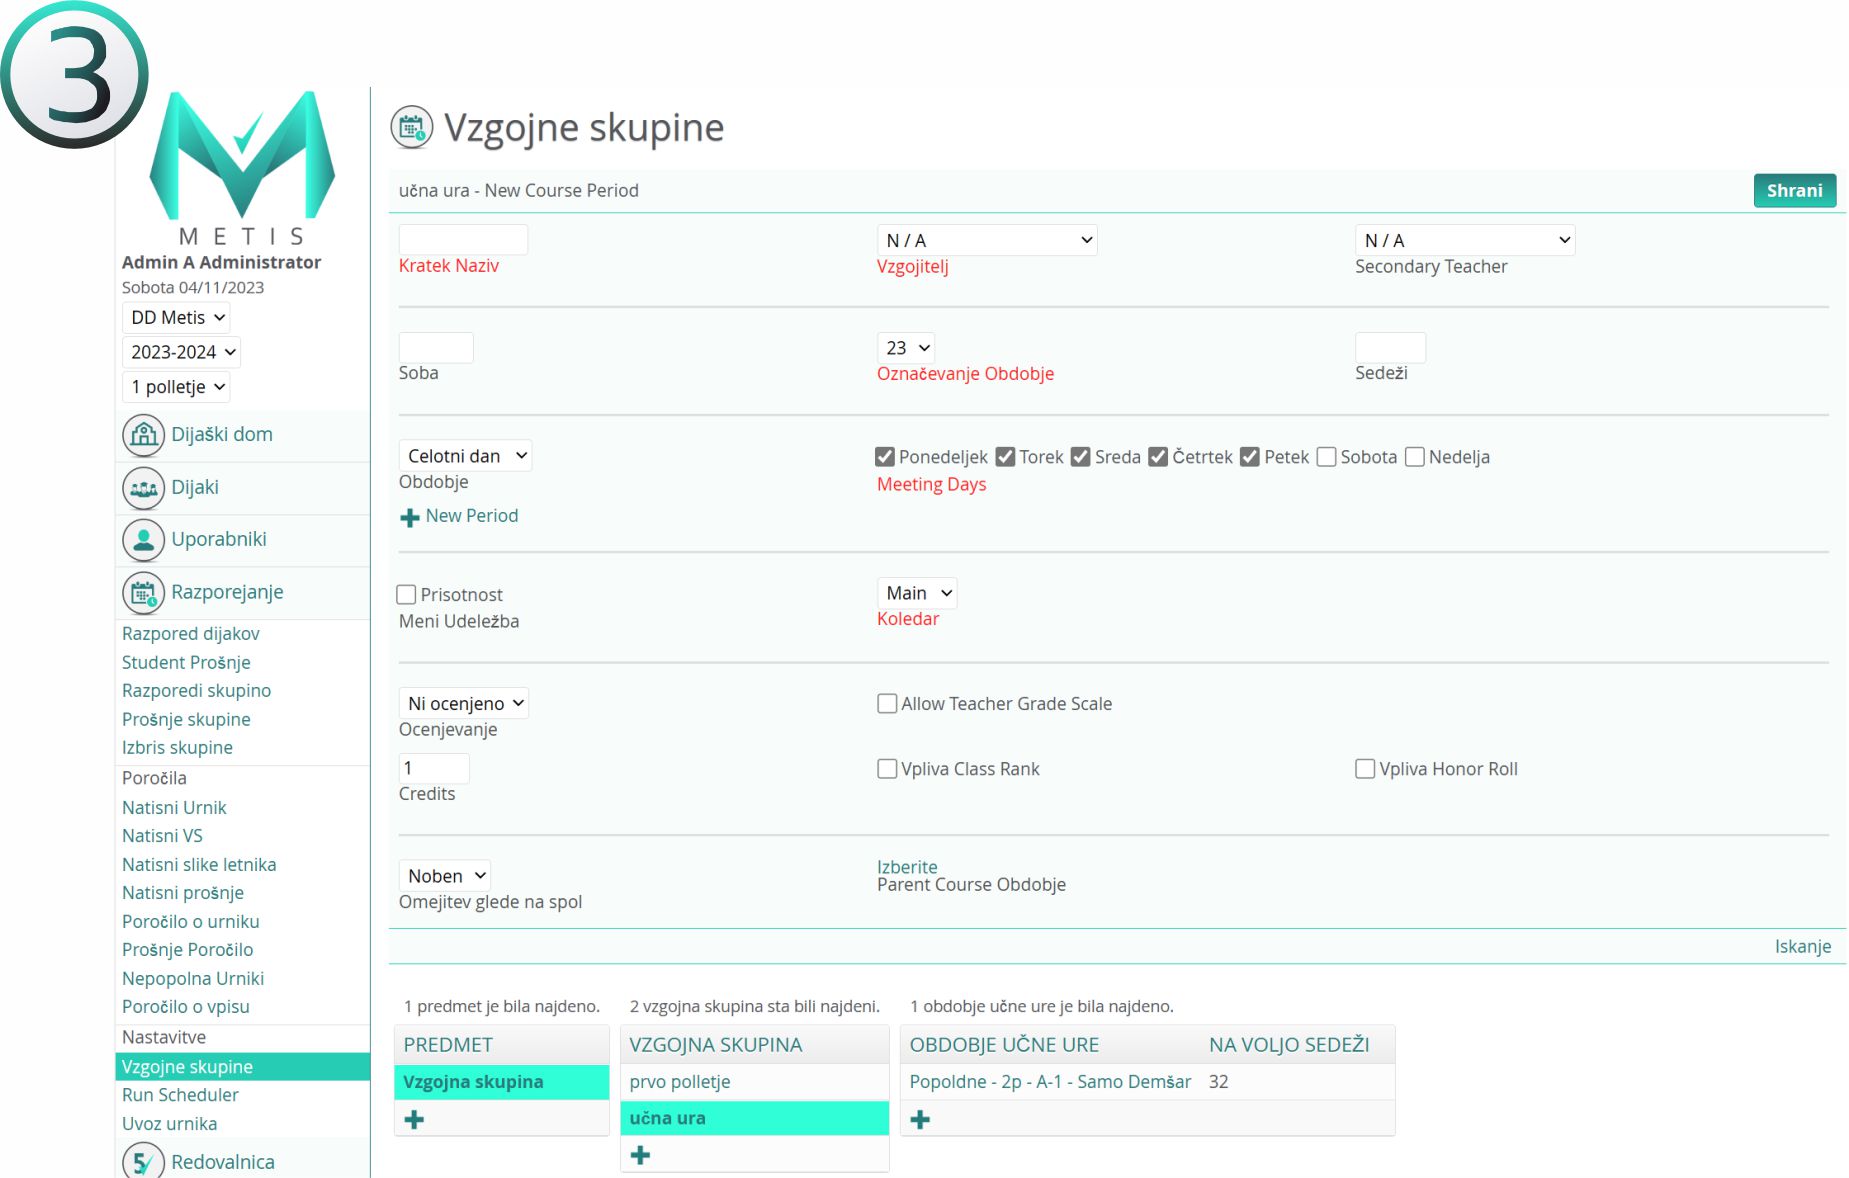This screenshot has width=1849, height=1178.
Task: Select Run Scheduler in sidebar menu
Action: click(180, 1095)
